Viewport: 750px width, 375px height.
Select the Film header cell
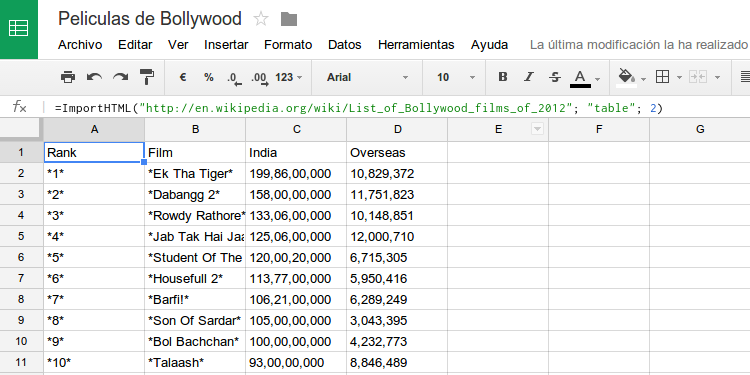pos(195,152)
